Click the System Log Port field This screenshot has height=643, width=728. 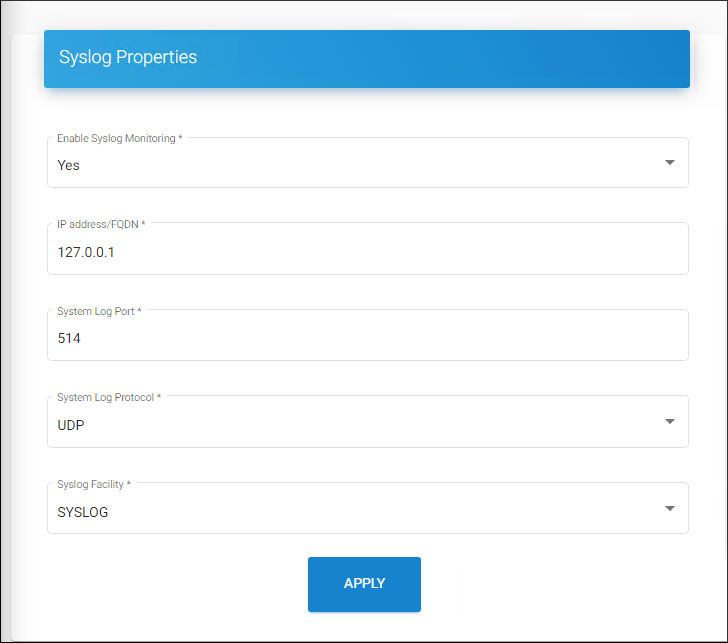pyautogui.click(x=367, y=338)
